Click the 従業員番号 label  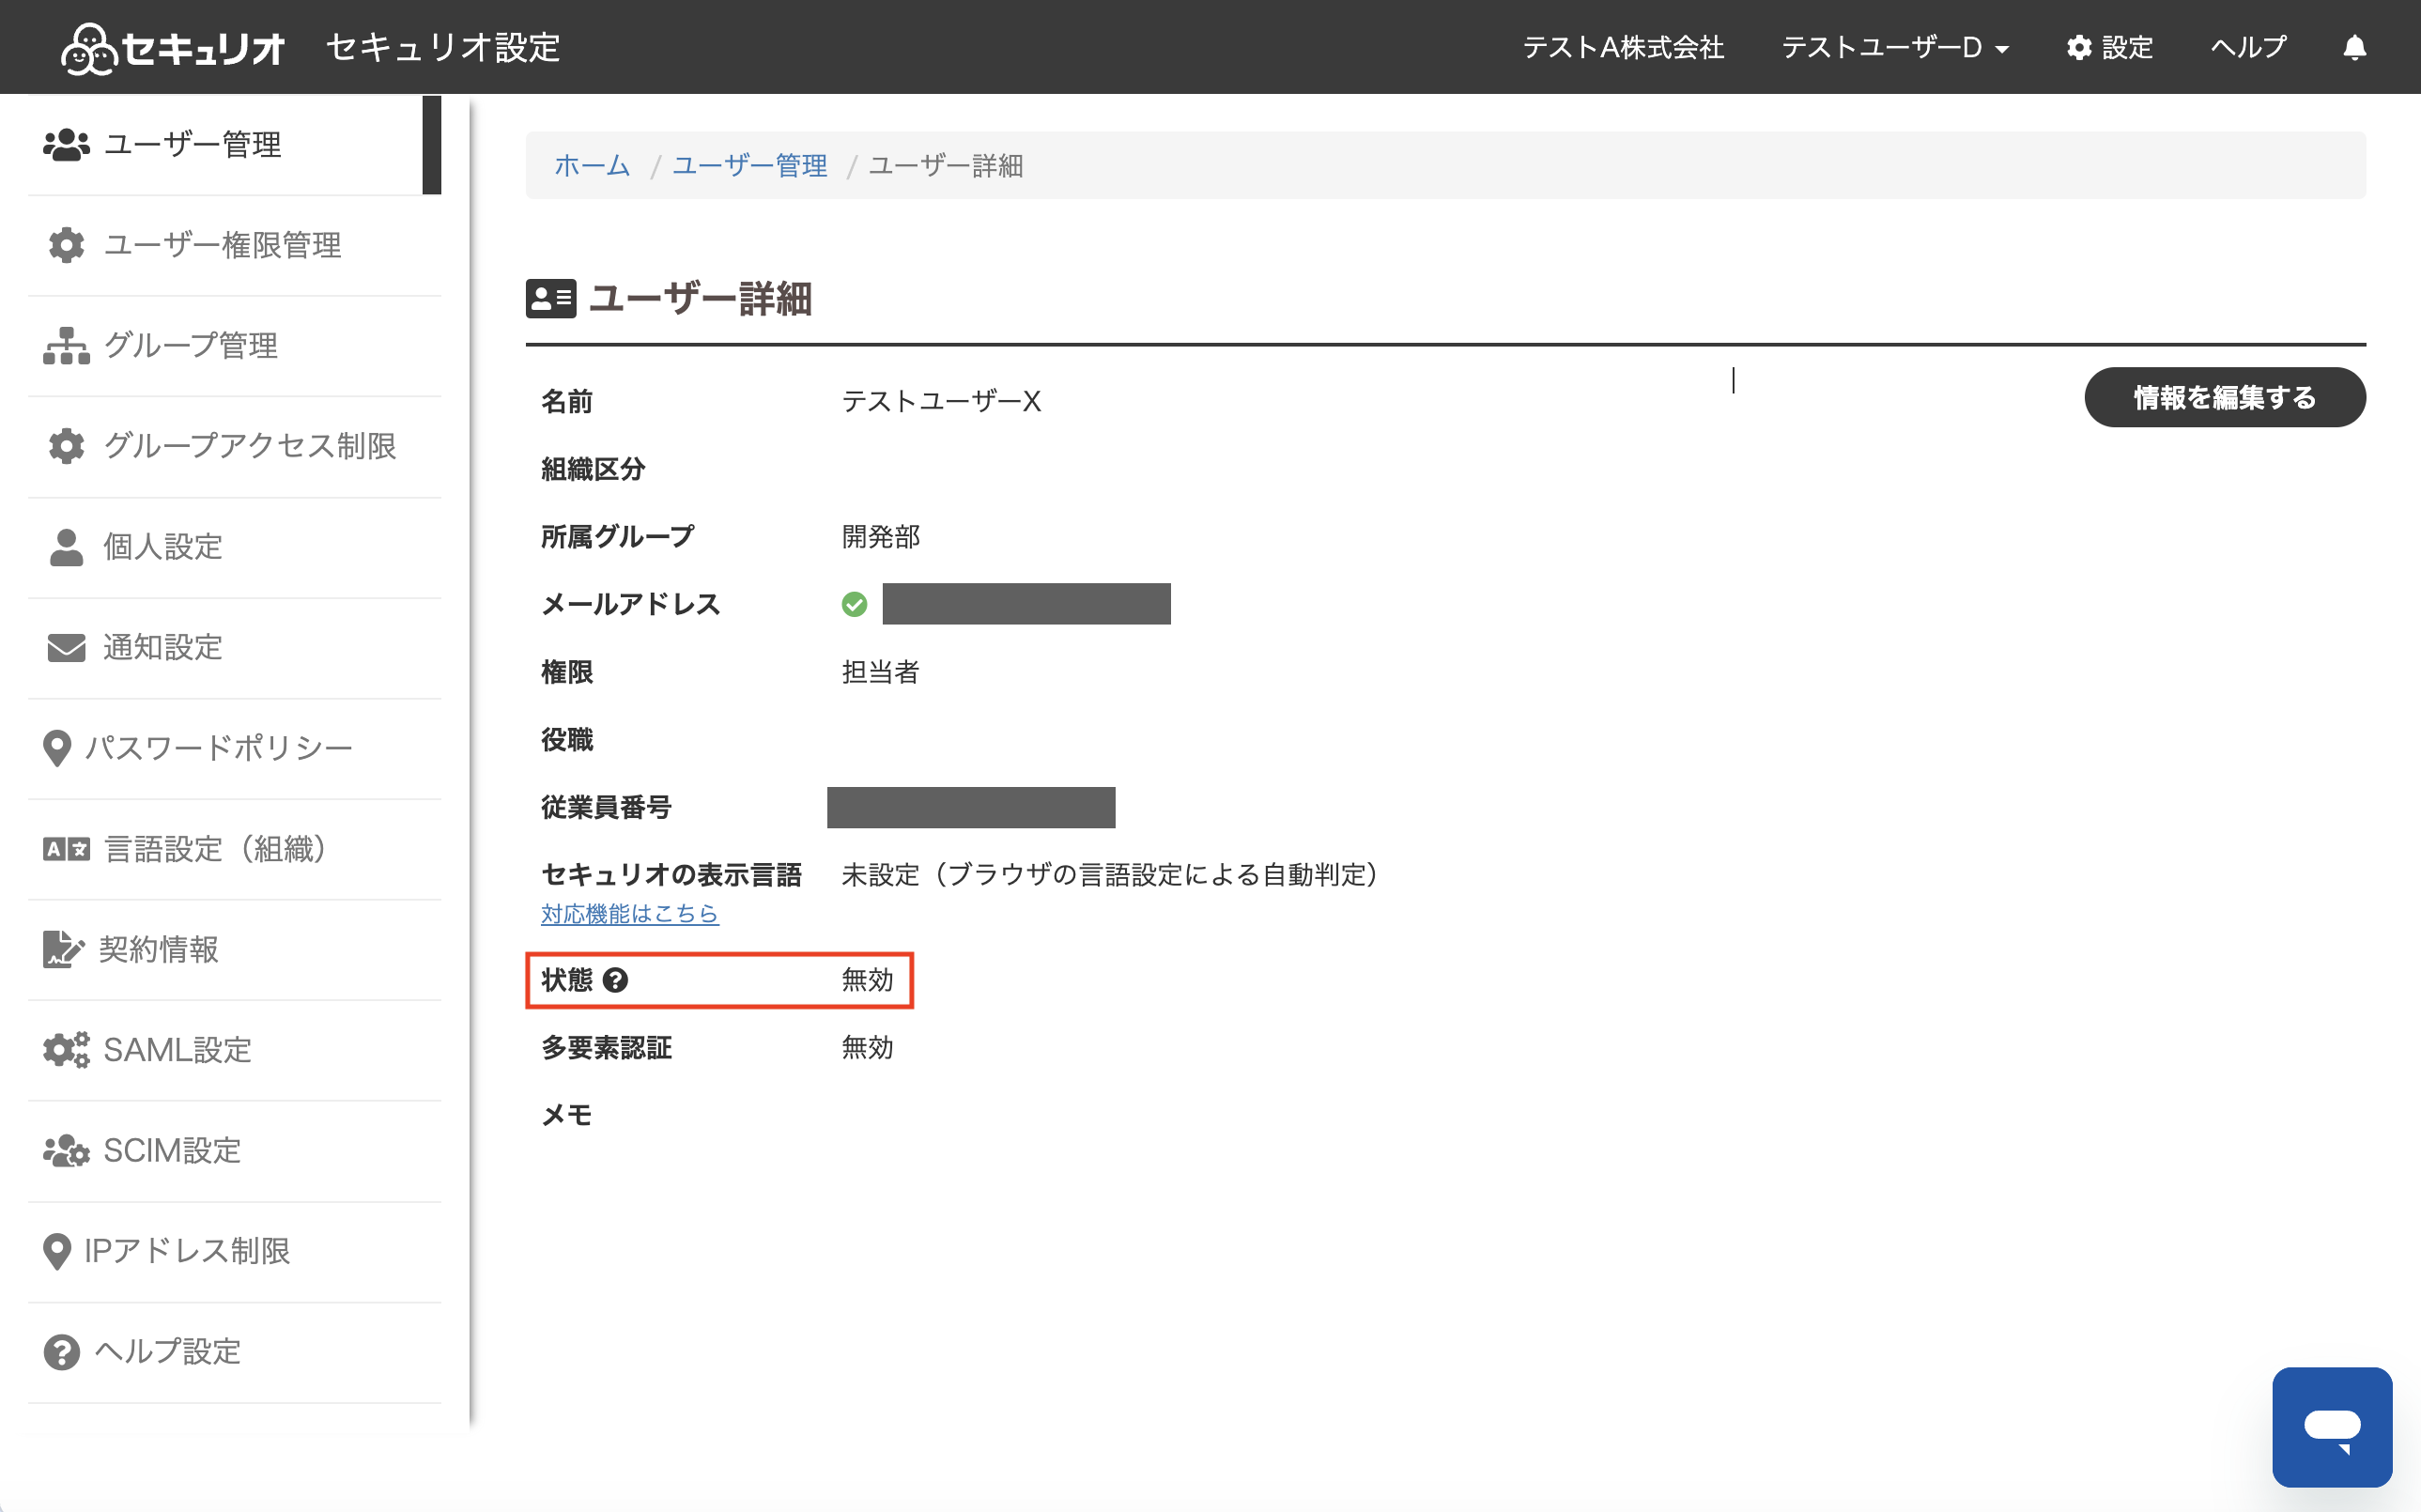click(606, 807)
